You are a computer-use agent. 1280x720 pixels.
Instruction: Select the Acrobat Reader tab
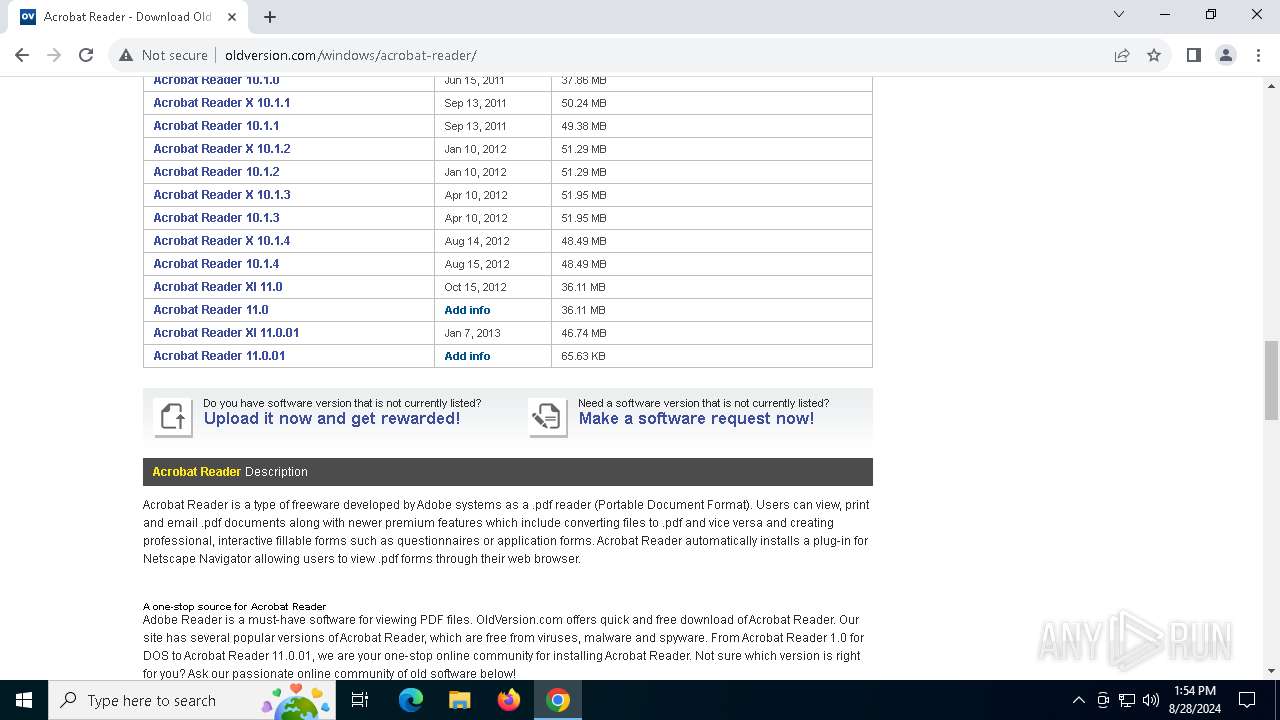(128, 16)
